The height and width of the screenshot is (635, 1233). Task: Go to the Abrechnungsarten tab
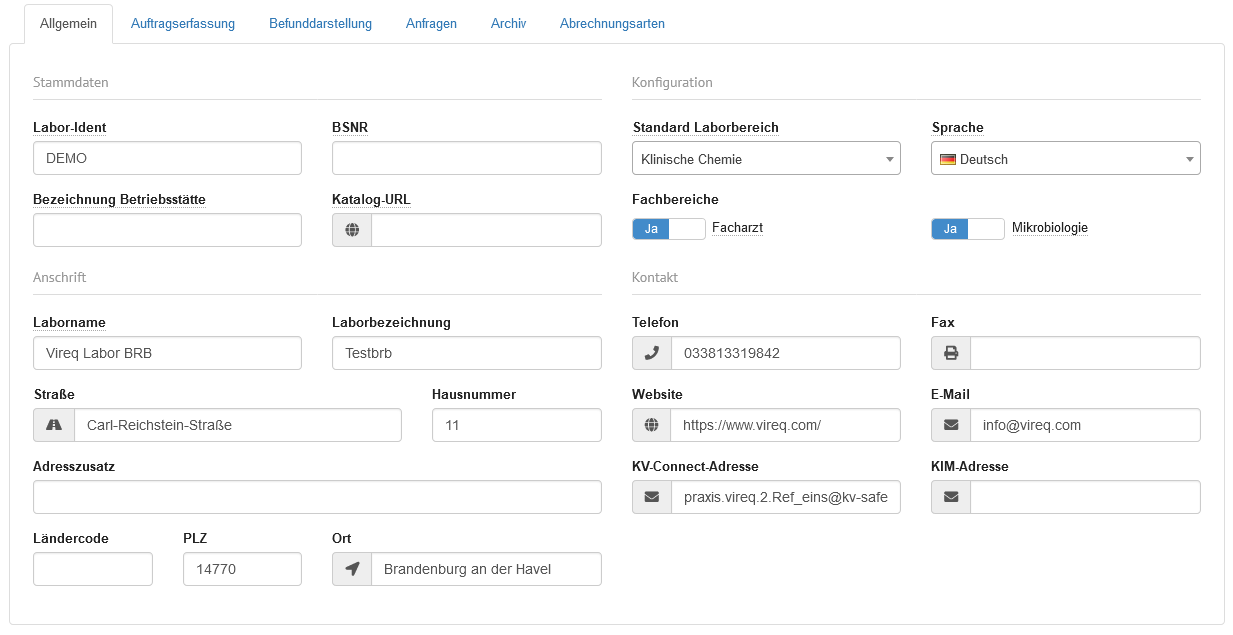coord(612,24)
